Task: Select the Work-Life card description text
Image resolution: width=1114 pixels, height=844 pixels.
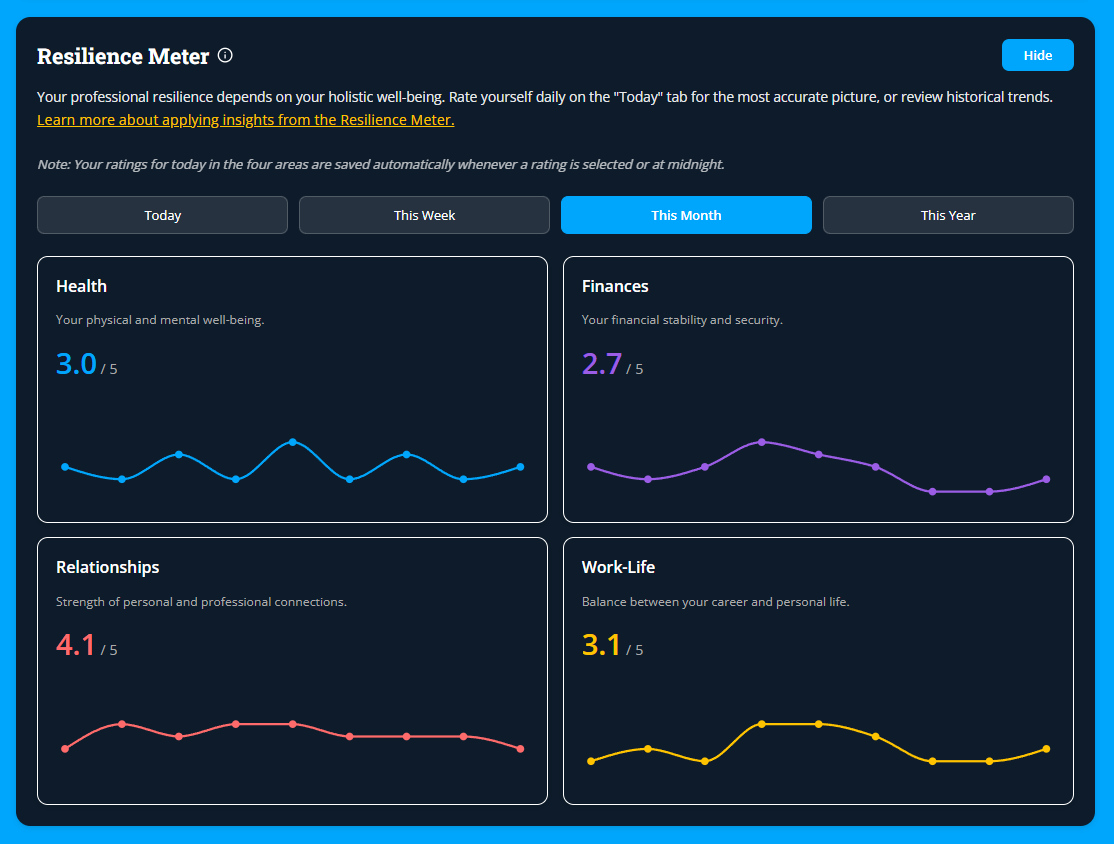Action: pyautogui.click(x=716, y=601)
